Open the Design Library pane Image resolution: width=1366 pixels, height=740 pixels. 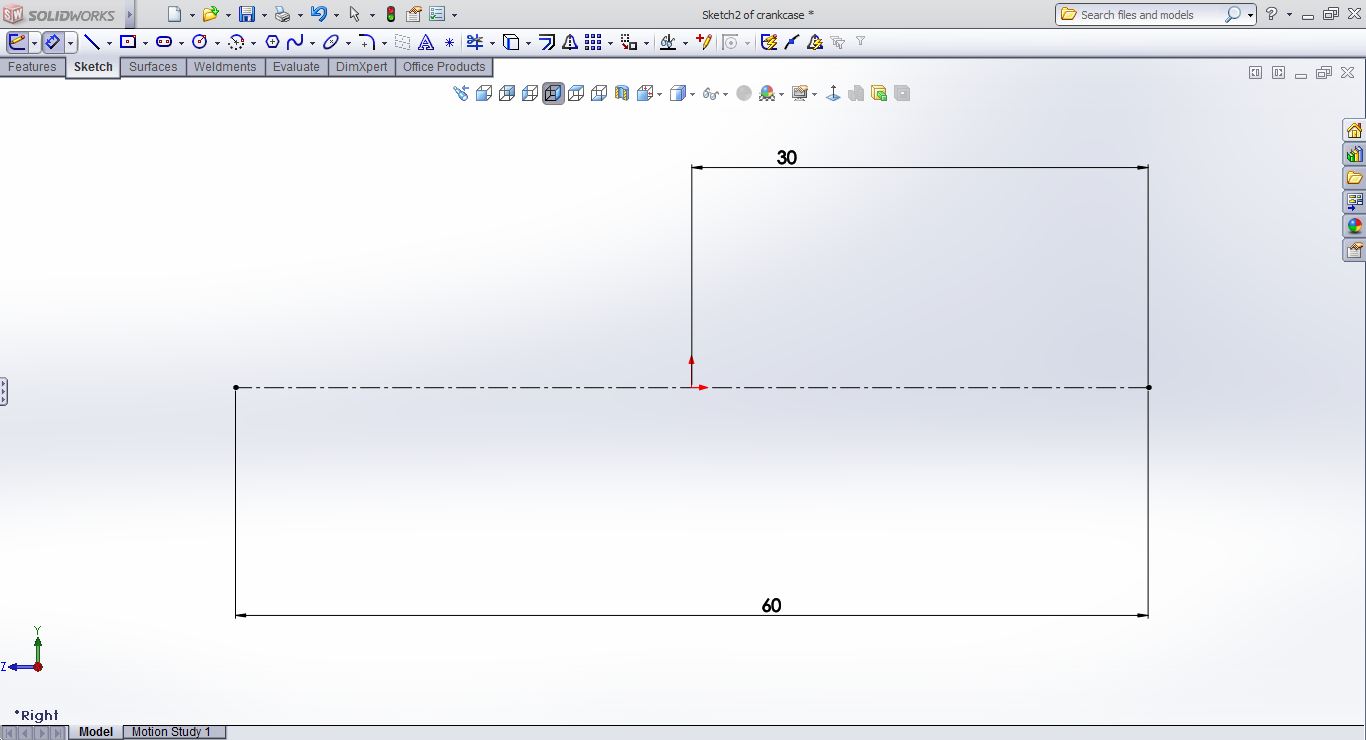[x=1354, y=154]
